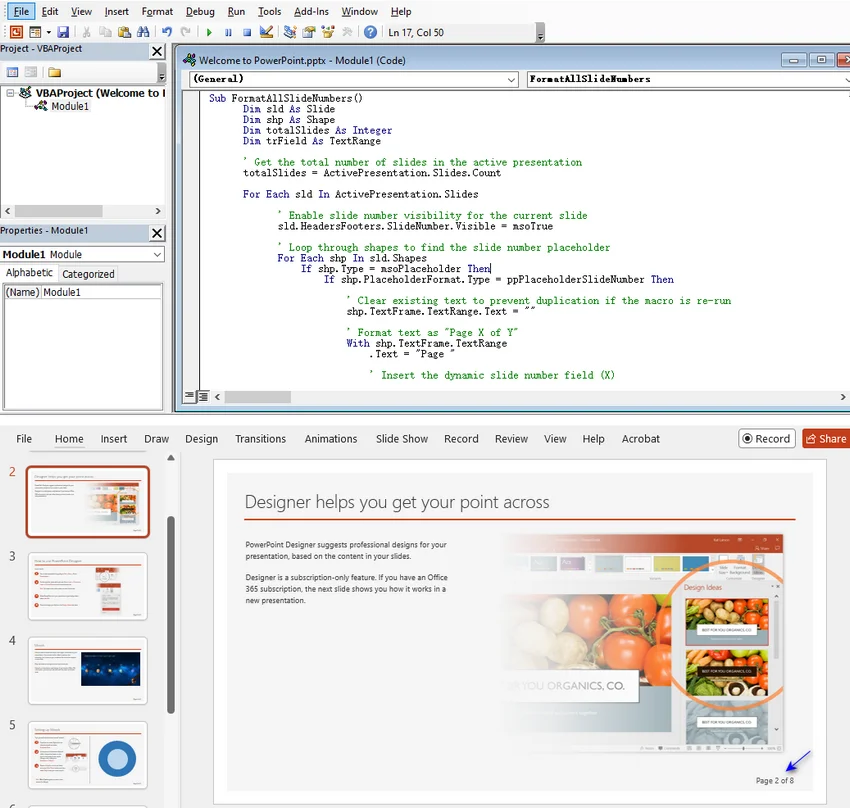The height and width of the screenshot is (808, 850).
Task: Undo the last edit with the Undo arrow
Action: [167, 32]
